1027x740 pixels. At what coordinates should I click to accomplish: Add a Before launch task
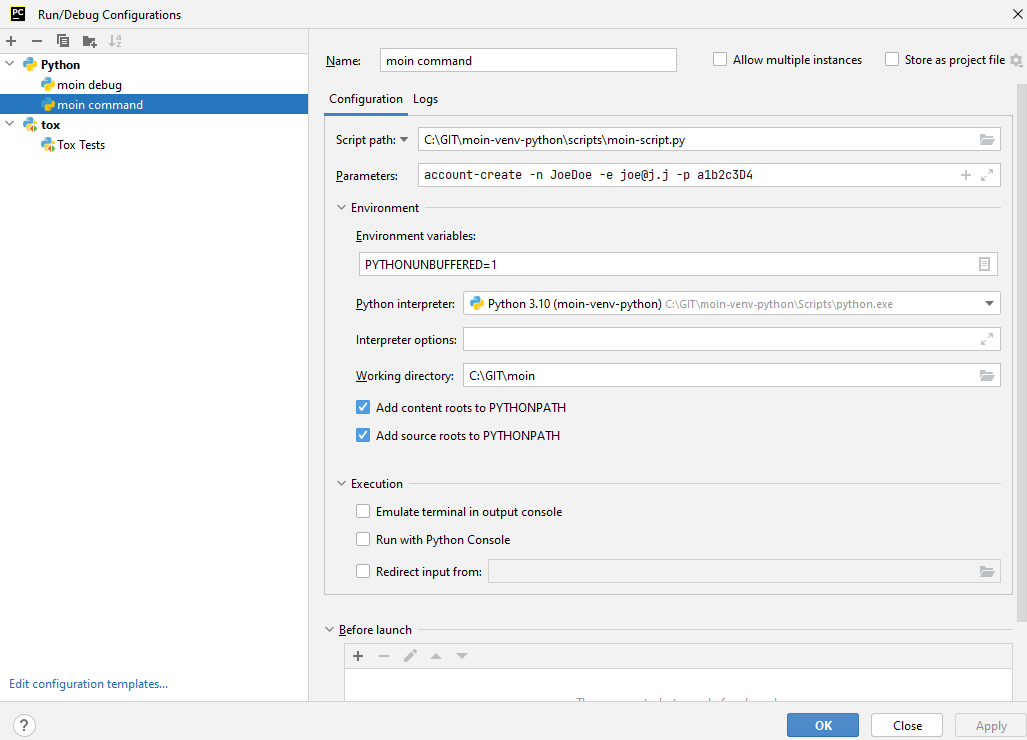[358, 656]
